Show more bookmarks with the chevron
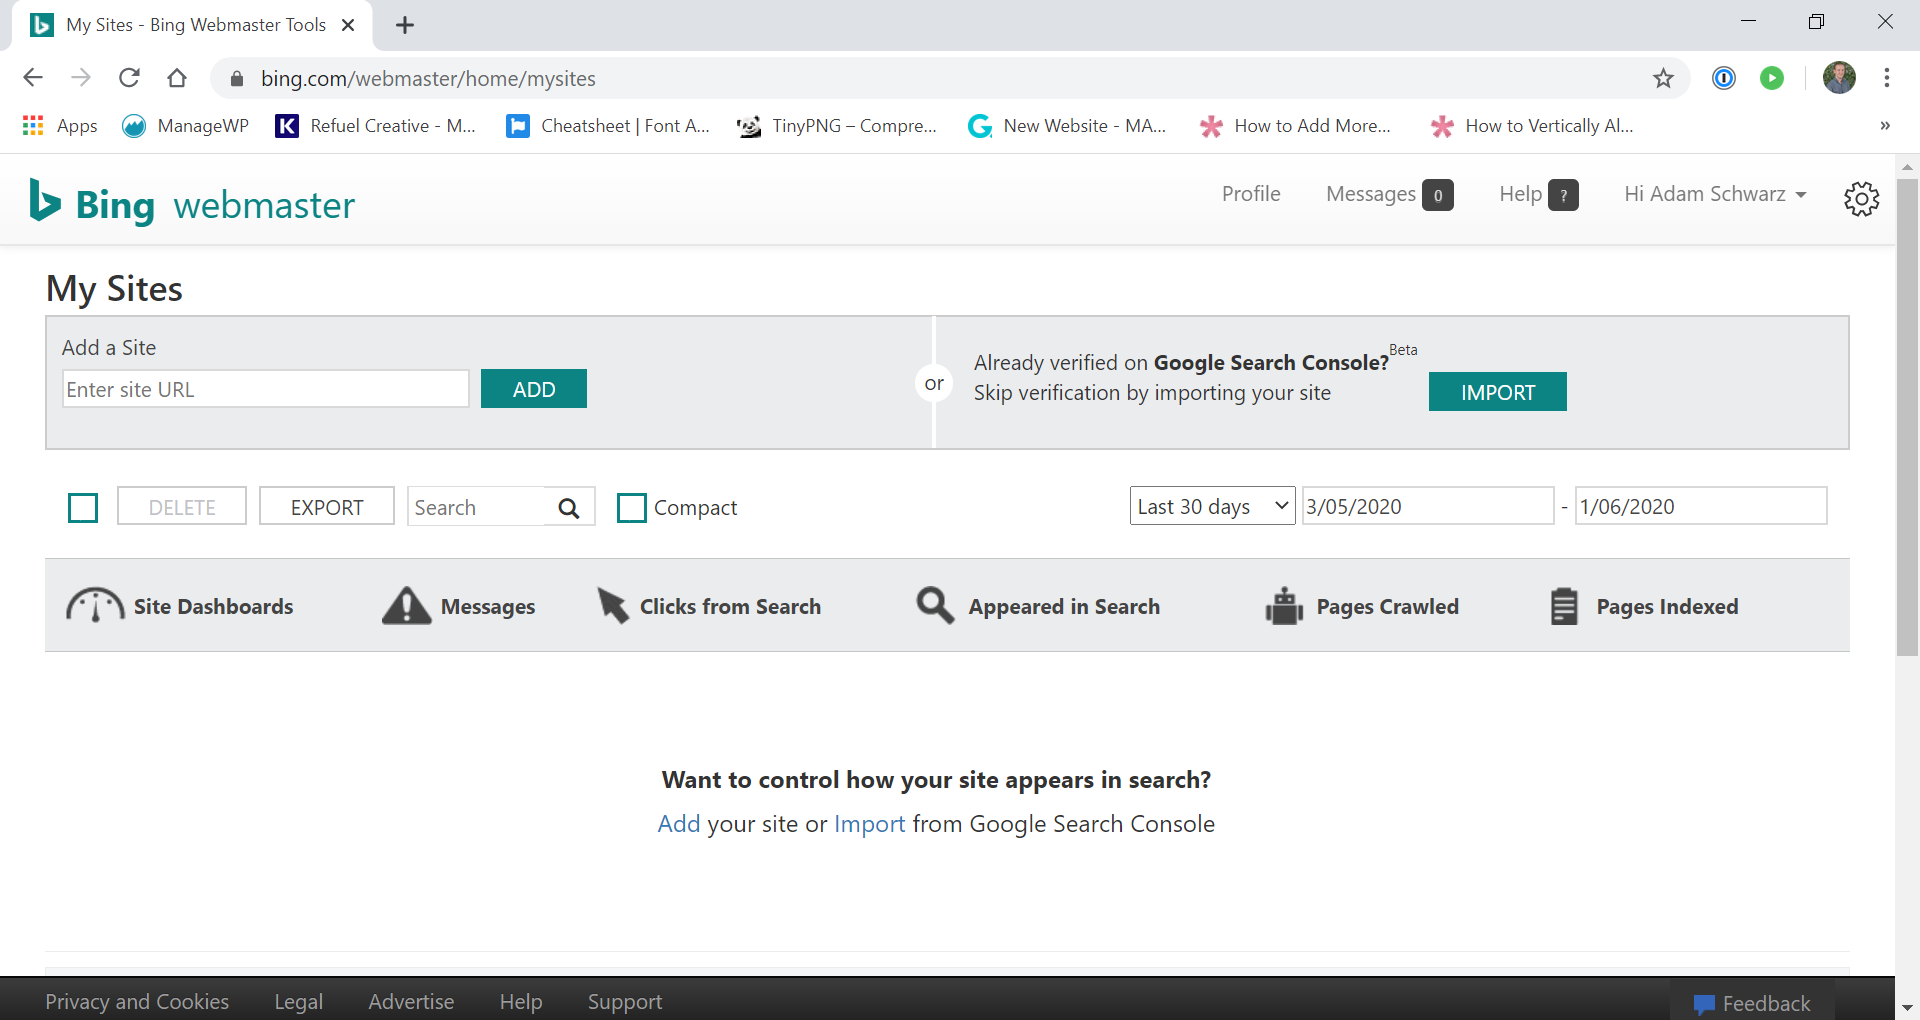1920x1020 pixels. click(1885, 126)
